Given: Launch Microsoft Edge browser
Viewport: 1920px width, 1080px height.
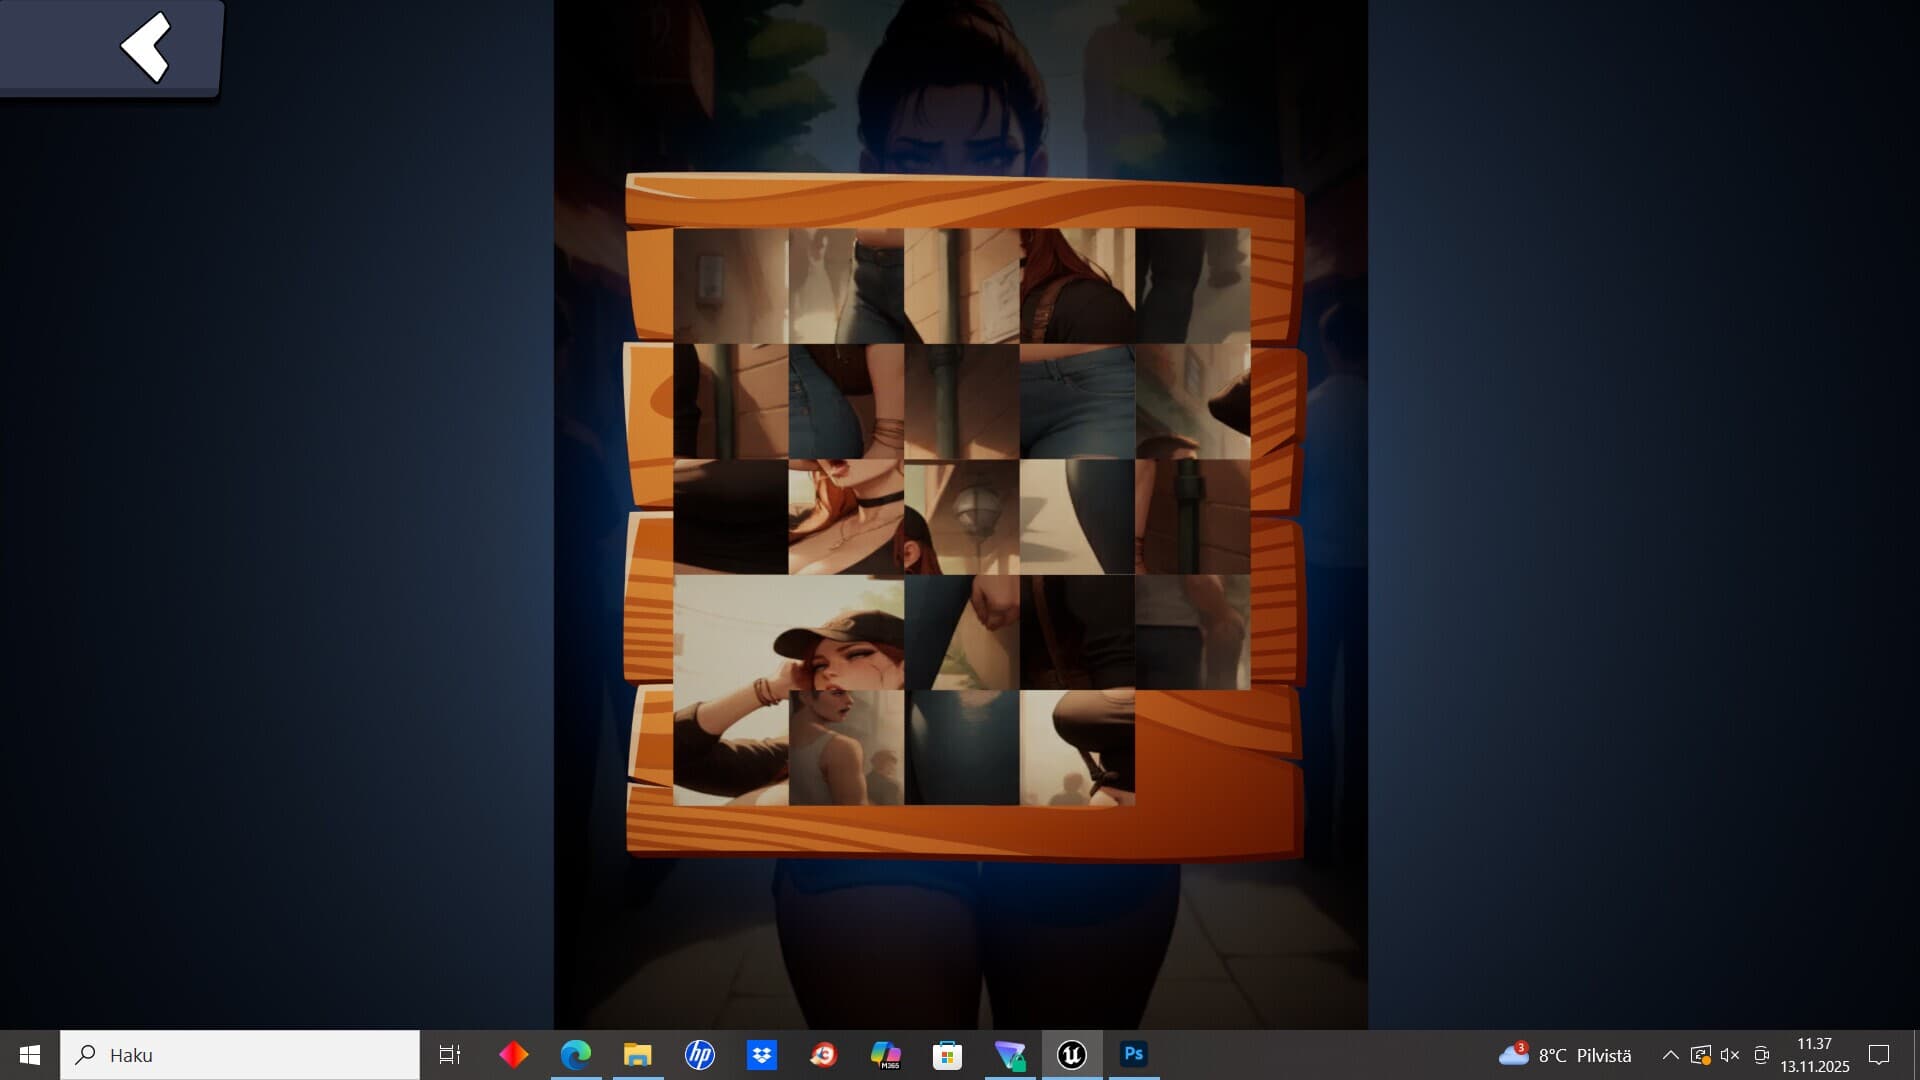Looking at the screenshot, I should pos(575,1054).
